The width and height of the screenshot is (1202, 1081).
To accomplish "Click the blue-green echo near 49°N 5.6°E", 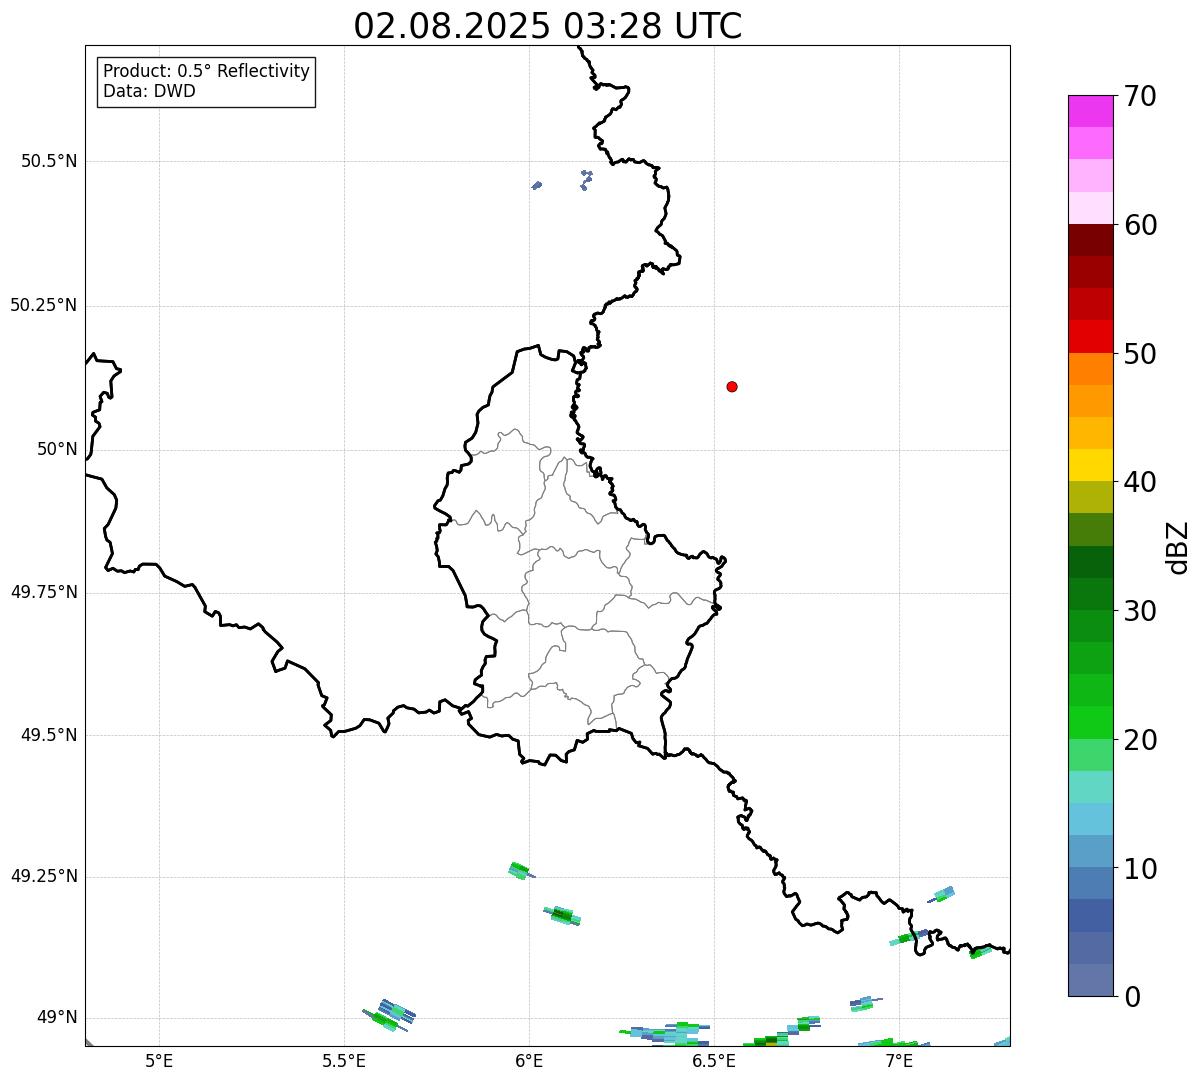I will click(390, 1015).
